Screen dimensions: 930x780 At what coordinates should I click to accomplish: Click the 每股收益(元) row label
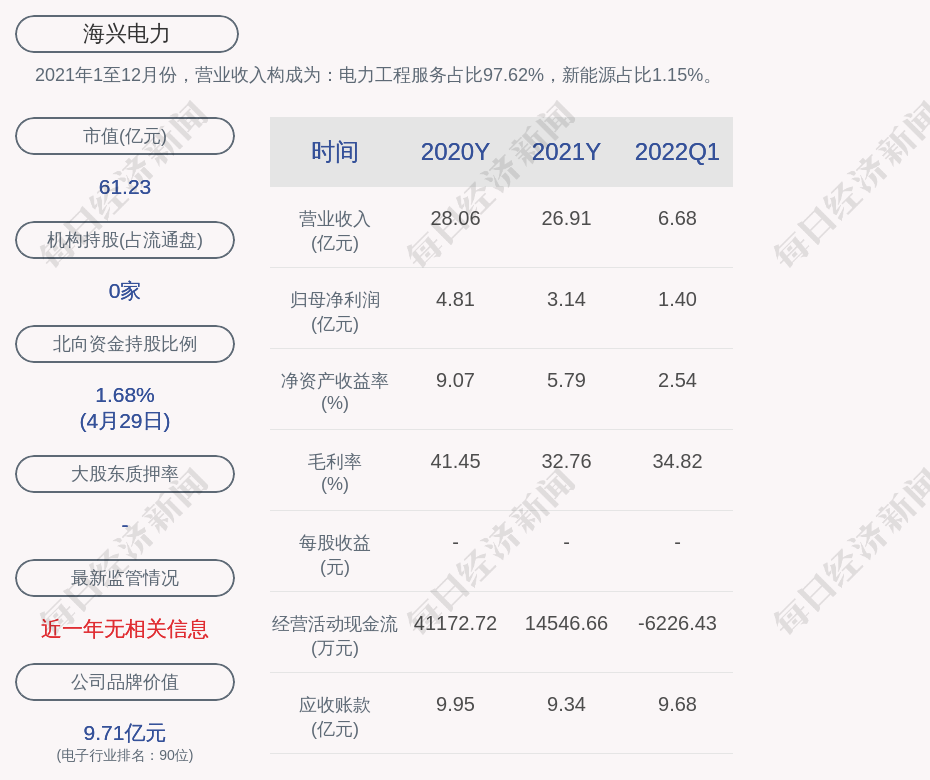click(335, 555)
